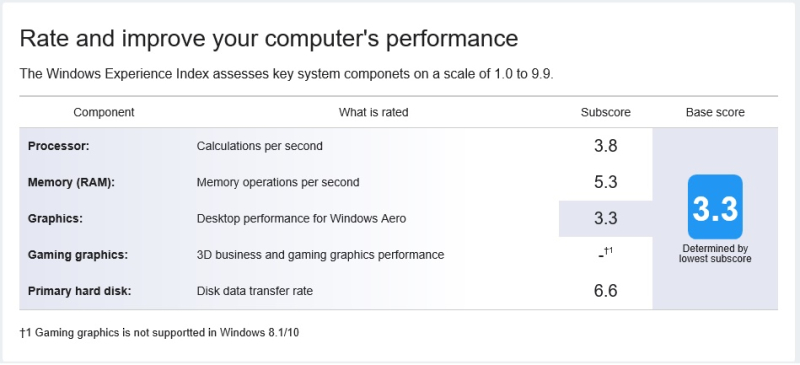Click Calculations per second description
Image resolution: width=800 pixels, height=365 pixels.
(x=260, y=146)
